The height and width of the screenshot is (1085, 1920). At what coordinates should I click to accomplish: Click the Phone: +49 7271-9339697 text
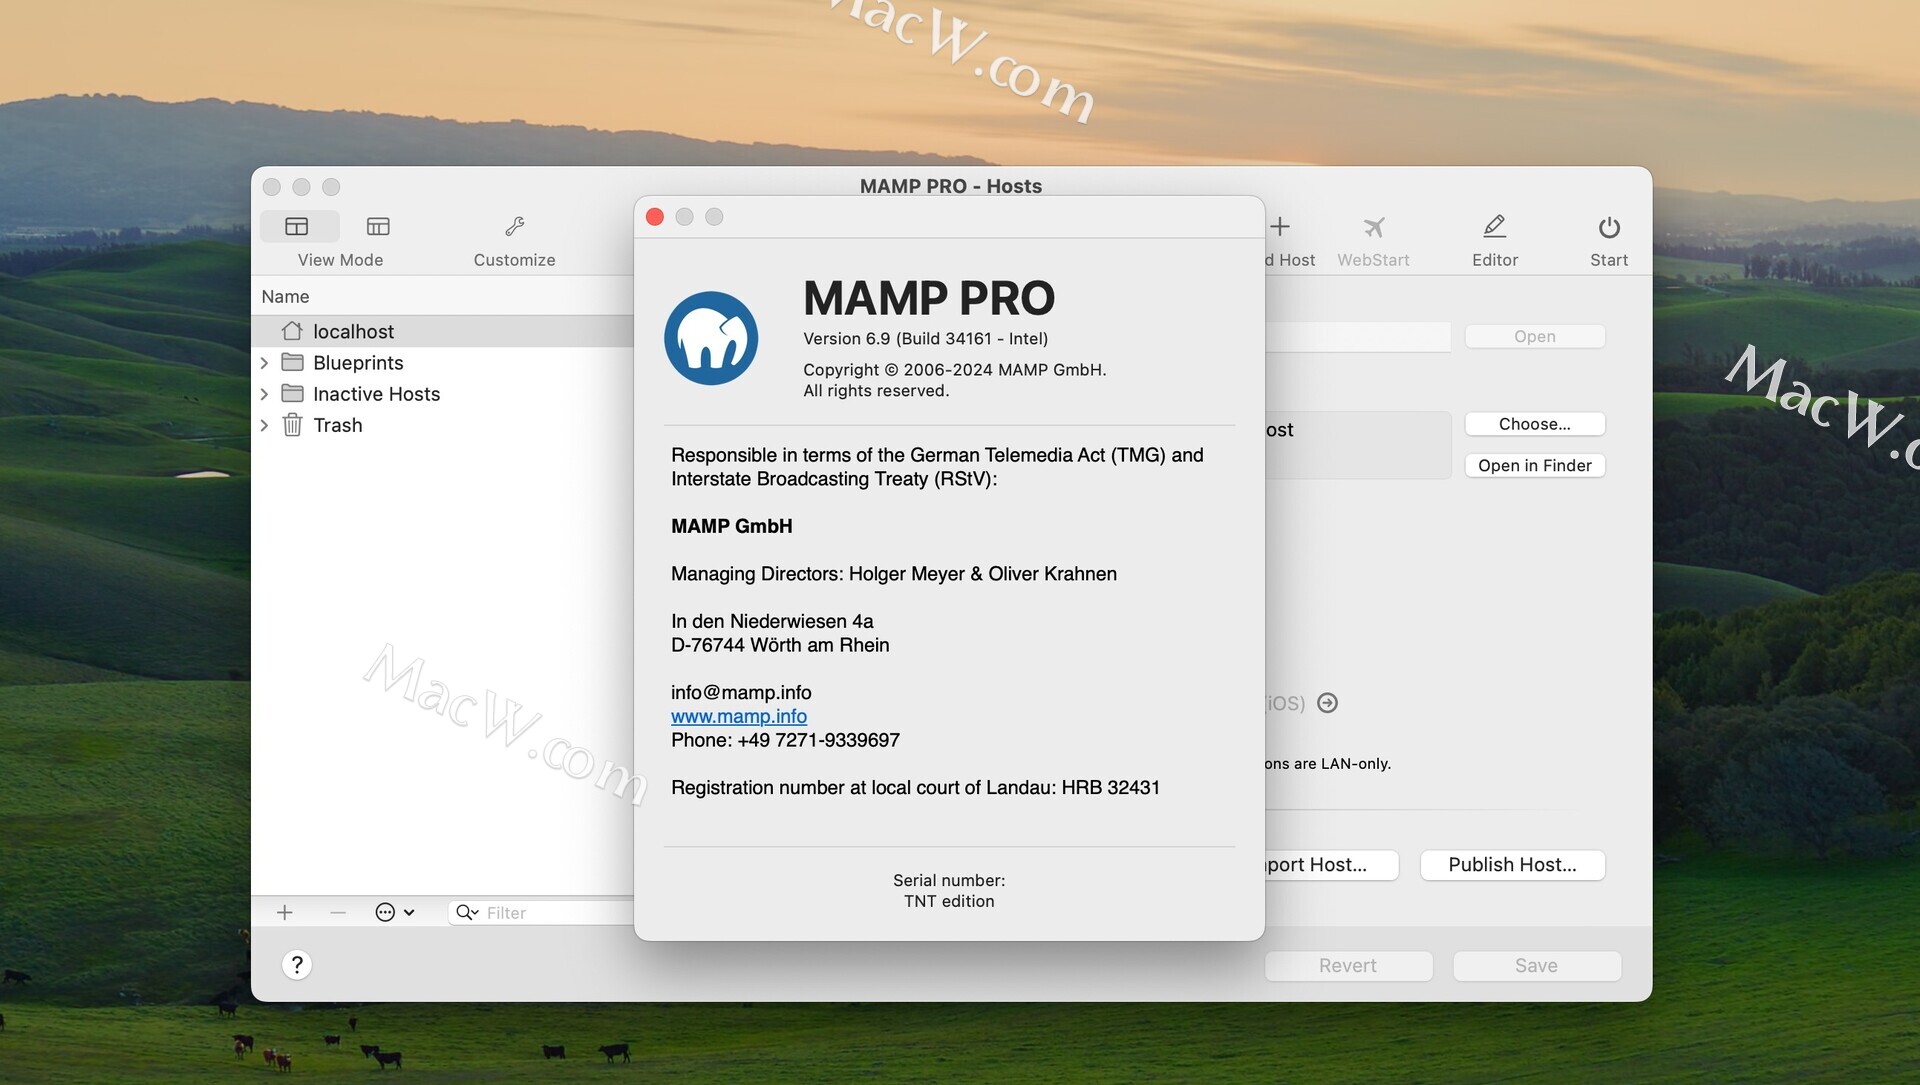[x=785, y=740]
